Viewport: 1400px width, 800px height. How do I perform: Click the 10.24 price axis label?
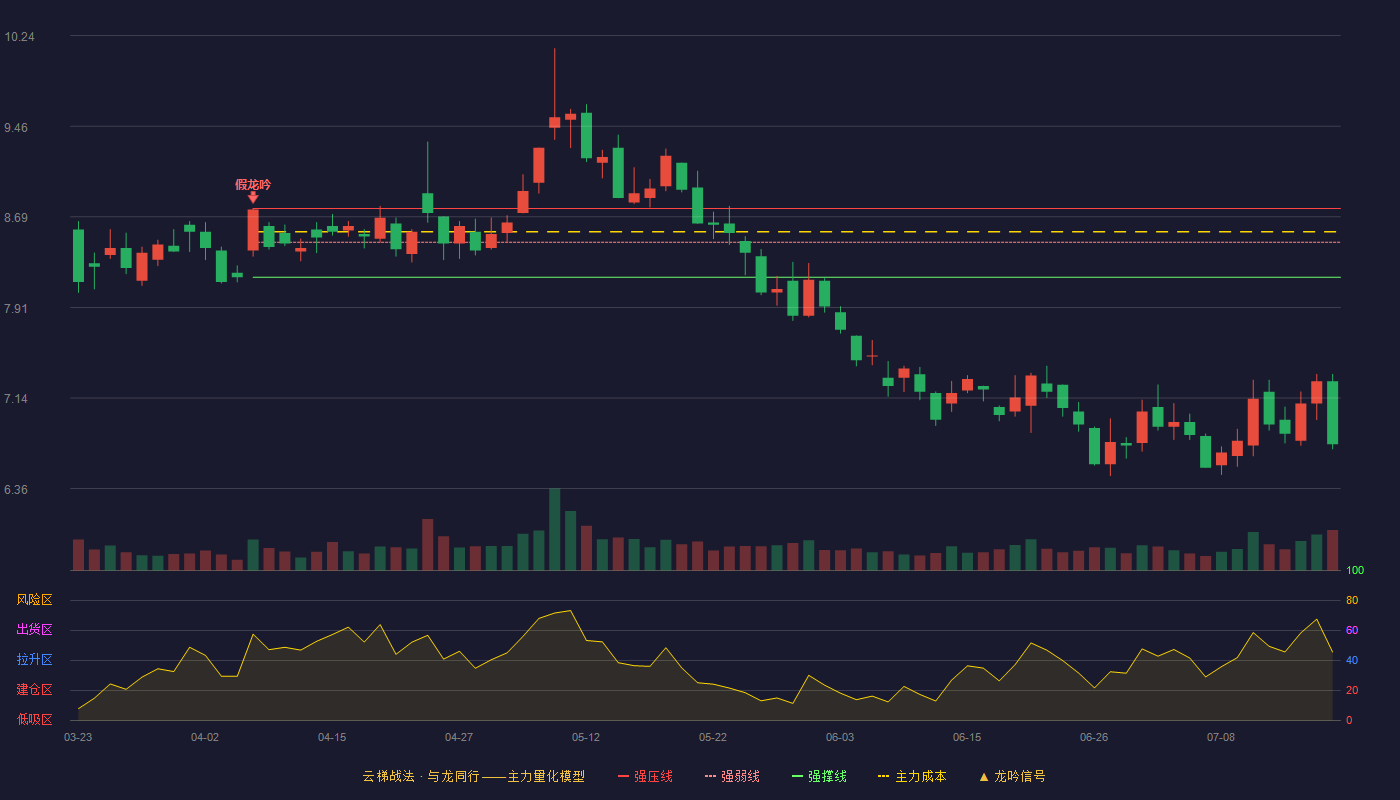pyautogui.click(x=19, y=37)
